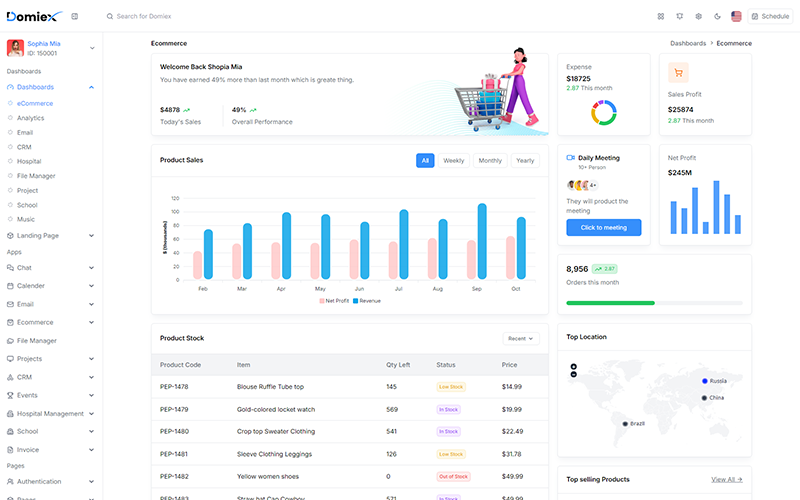Toggle Revenue legend in chart
The image size is (800, 500).
367,301
